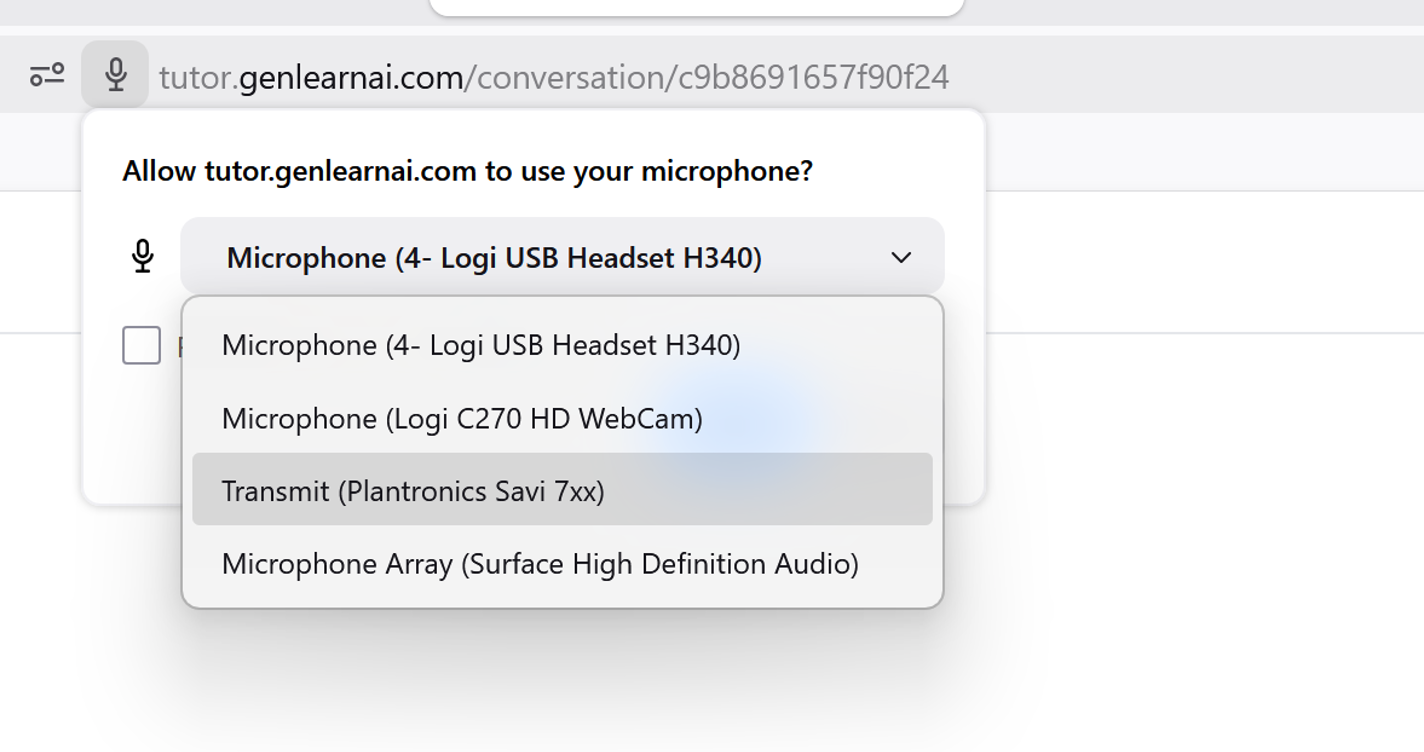This screenshot has width=1424, height=752.
Task: Click the dropdown chevron arrow
Action: pos(901,258)
